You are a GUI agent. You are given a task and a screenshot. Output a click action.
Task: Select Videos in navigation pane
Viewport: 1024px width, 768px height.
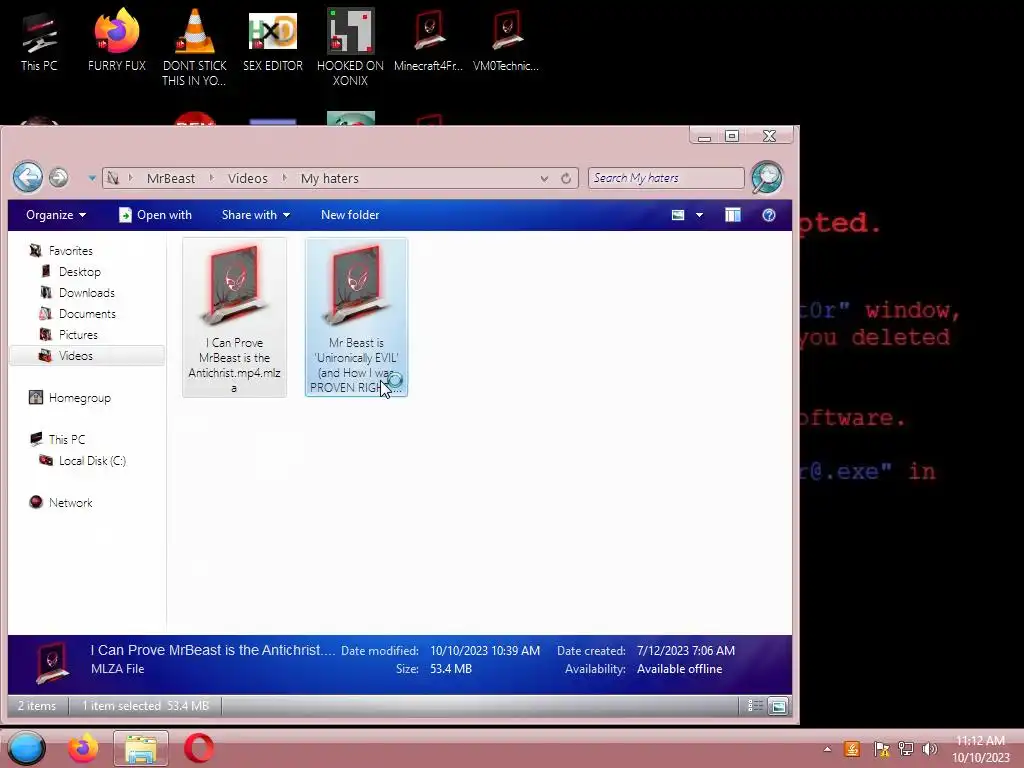pos(87,355)
